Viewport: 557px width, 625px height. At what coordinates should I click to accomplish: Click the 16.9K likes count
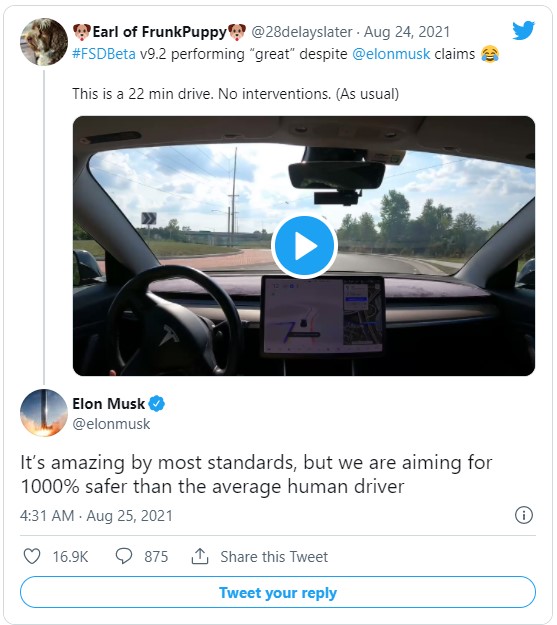[70, 556]
